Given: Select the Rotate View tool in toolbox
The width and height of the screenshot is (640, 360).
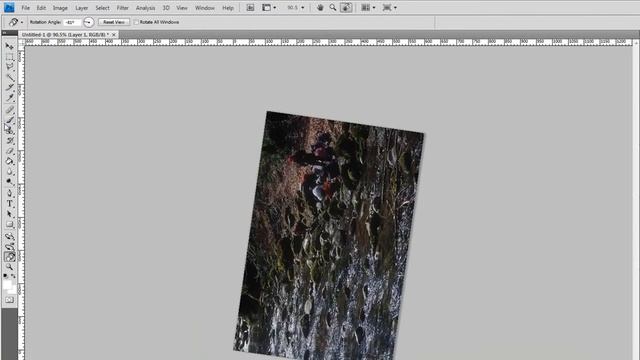Looking at the screenshot, I should pos(9,257).
